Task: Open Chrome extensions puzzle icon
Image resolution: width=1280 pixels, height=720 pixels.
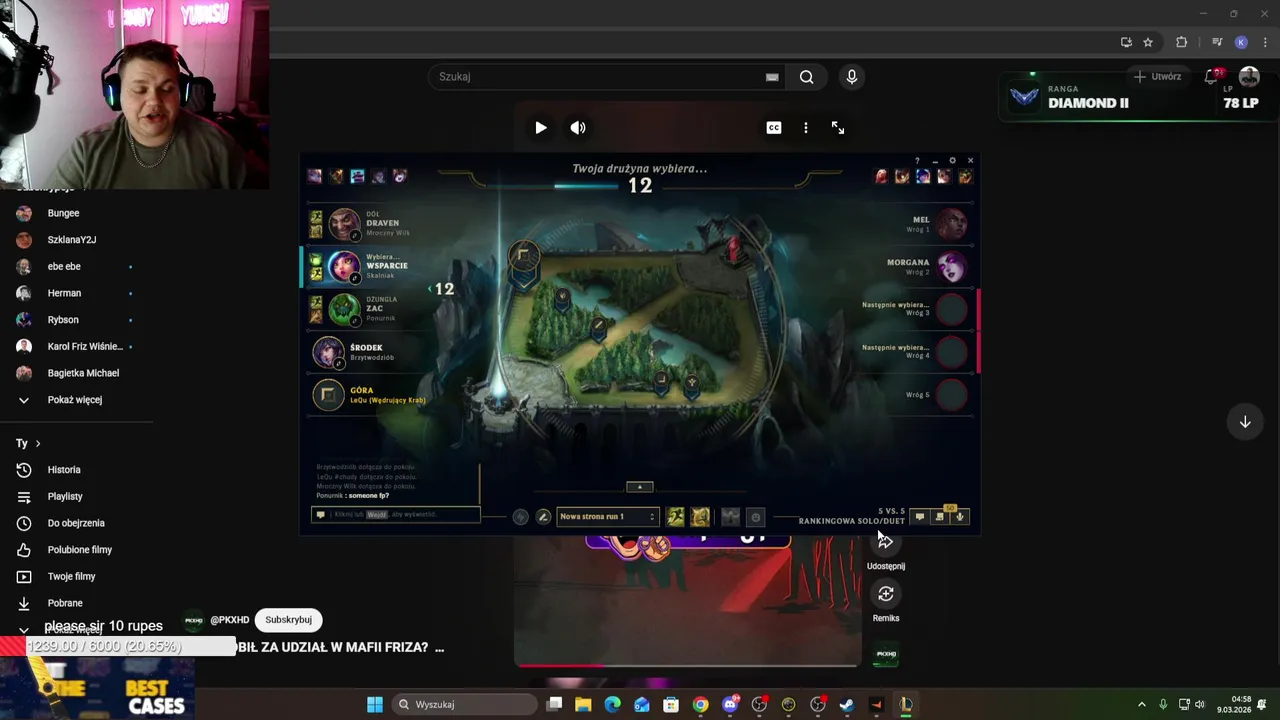Action: click(x=1182, y=42)
